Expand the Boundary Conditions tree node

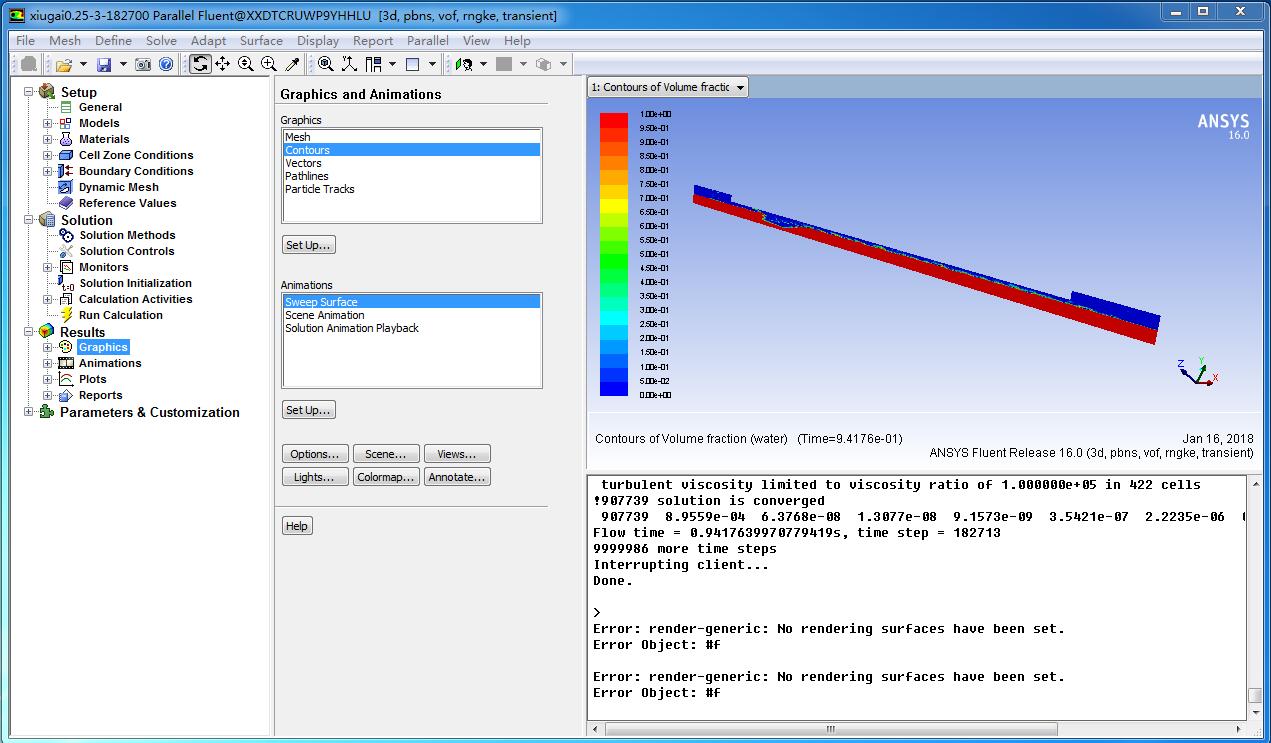[x=47, y=171]
